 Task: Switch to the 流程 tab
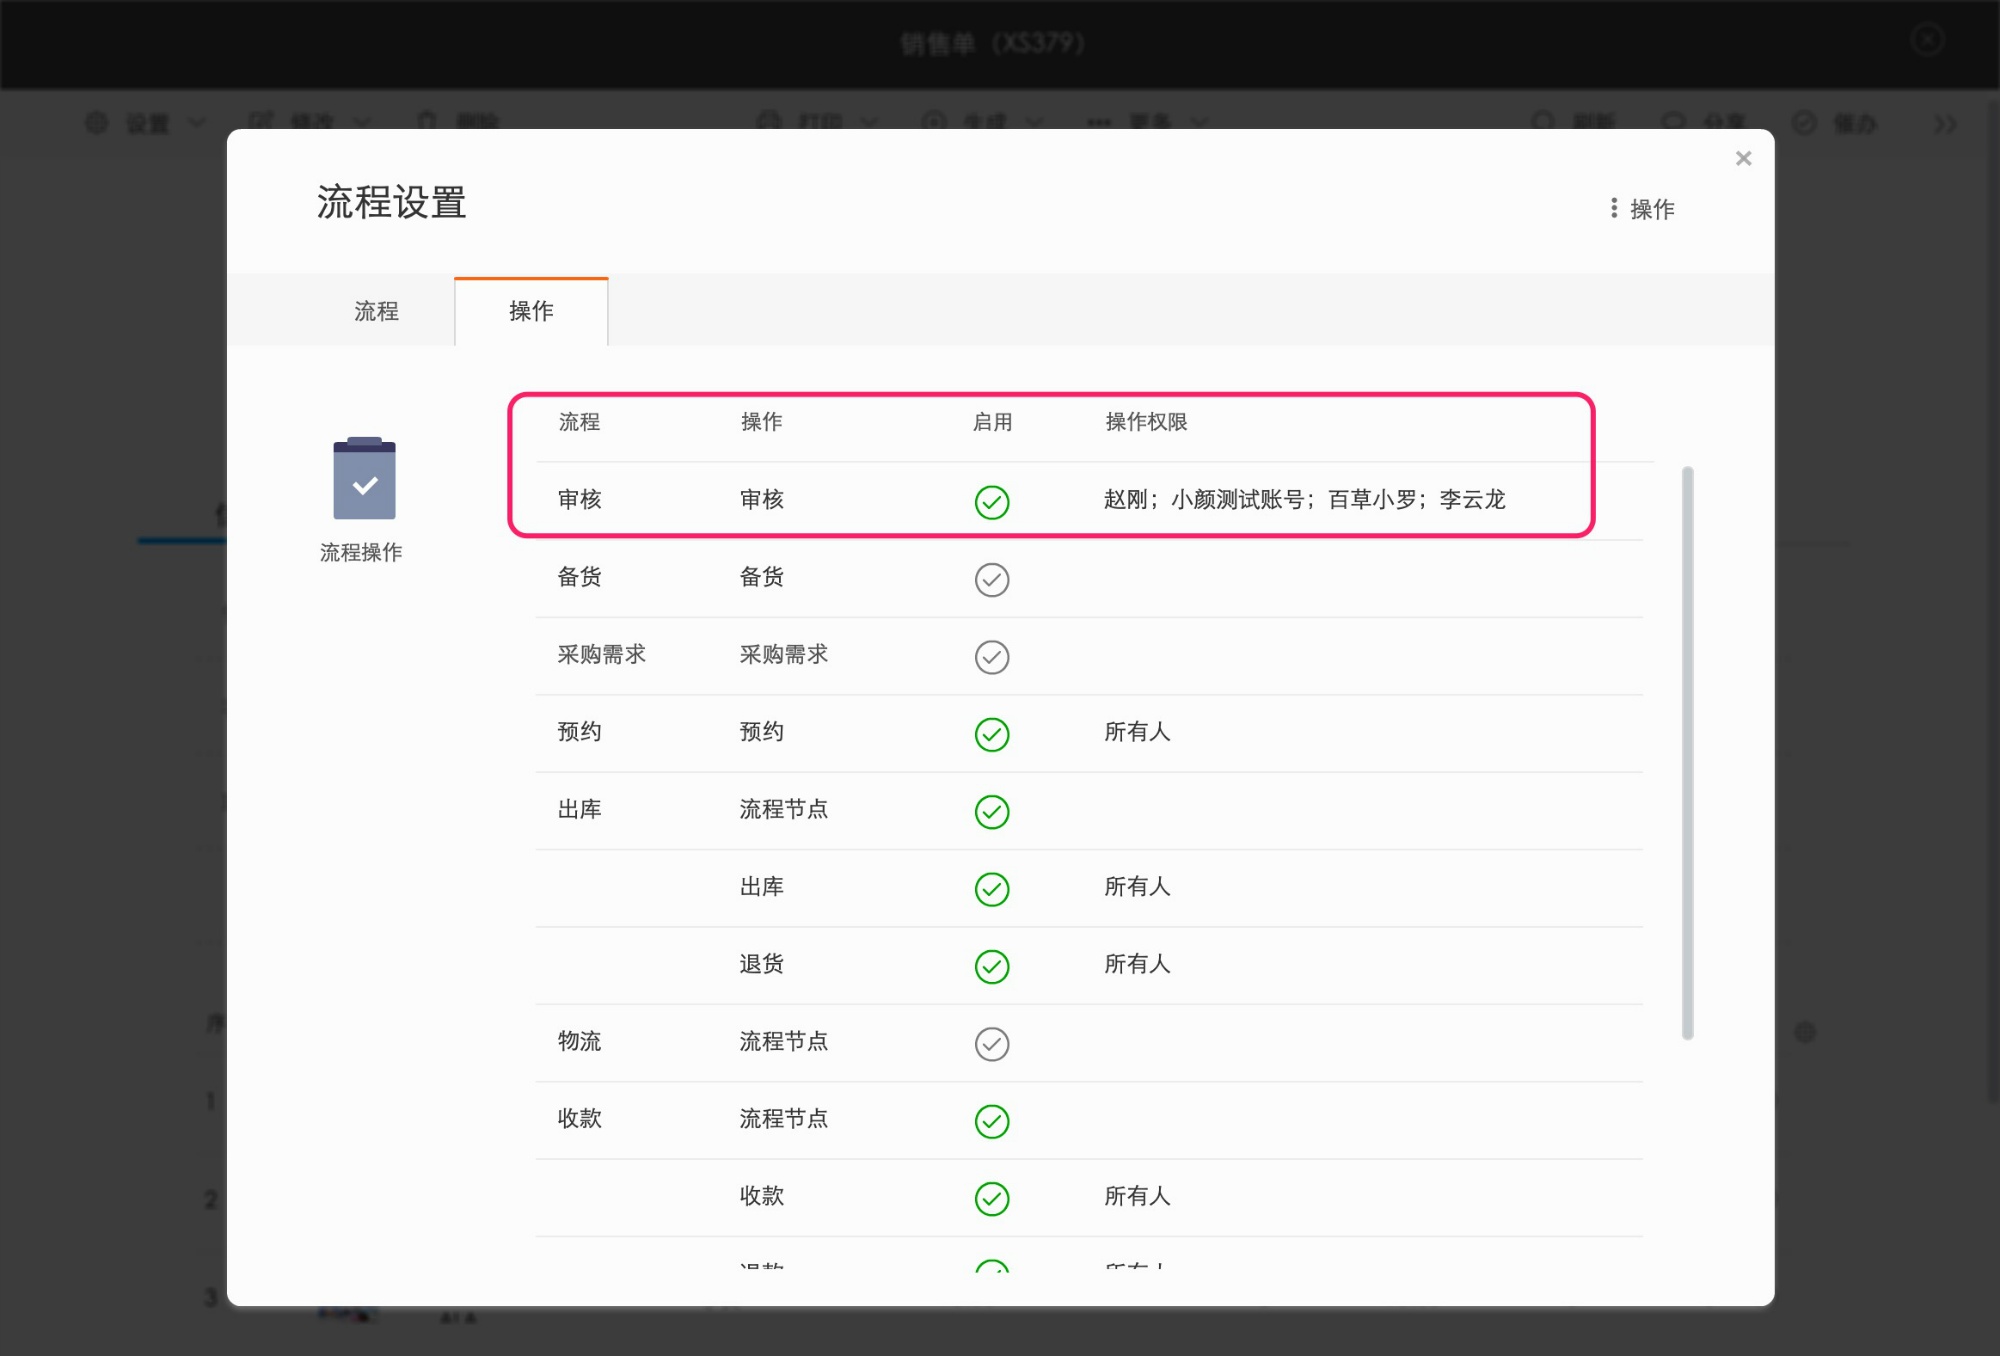pos(376,311)
